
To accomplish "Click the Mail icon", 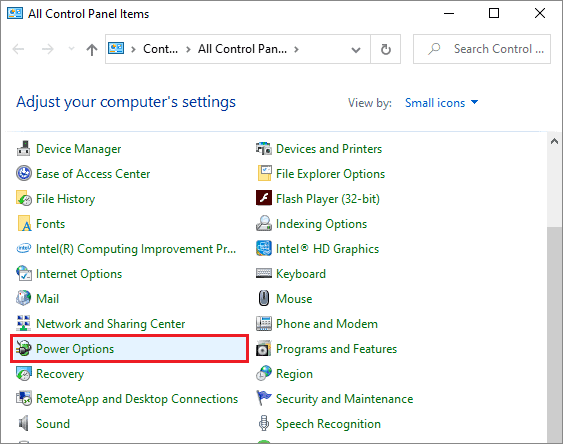I will pos(24,298).
